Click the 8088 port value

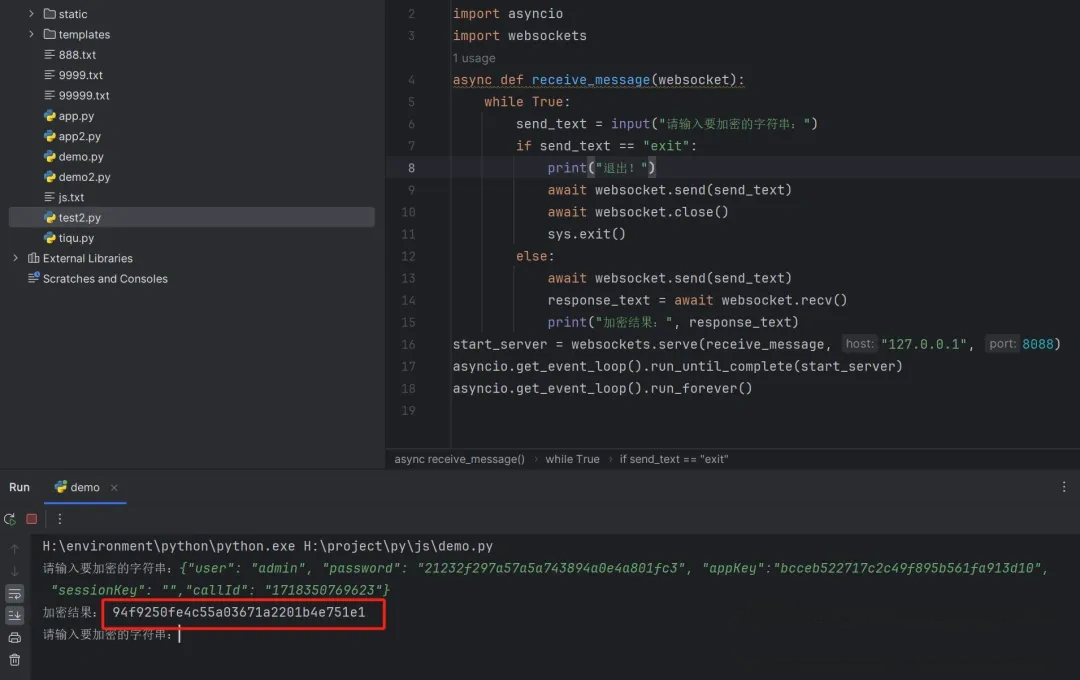(1037, 344)
